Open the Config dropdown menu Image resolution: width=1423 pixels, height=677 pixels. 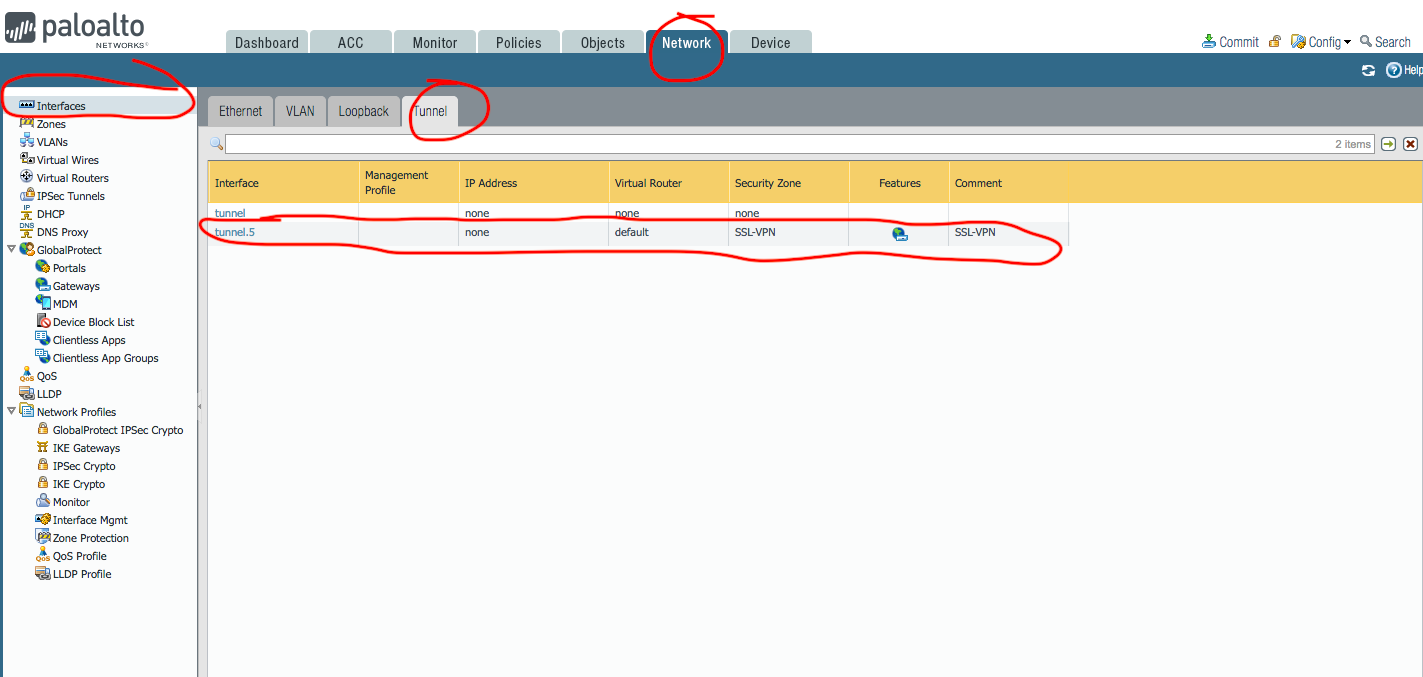tap(1322, 42)
